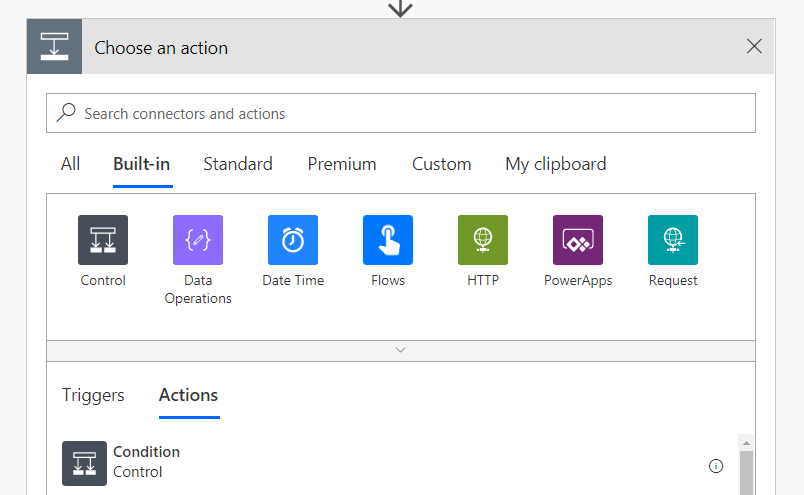Add the Condition control action

pos(146,462)
